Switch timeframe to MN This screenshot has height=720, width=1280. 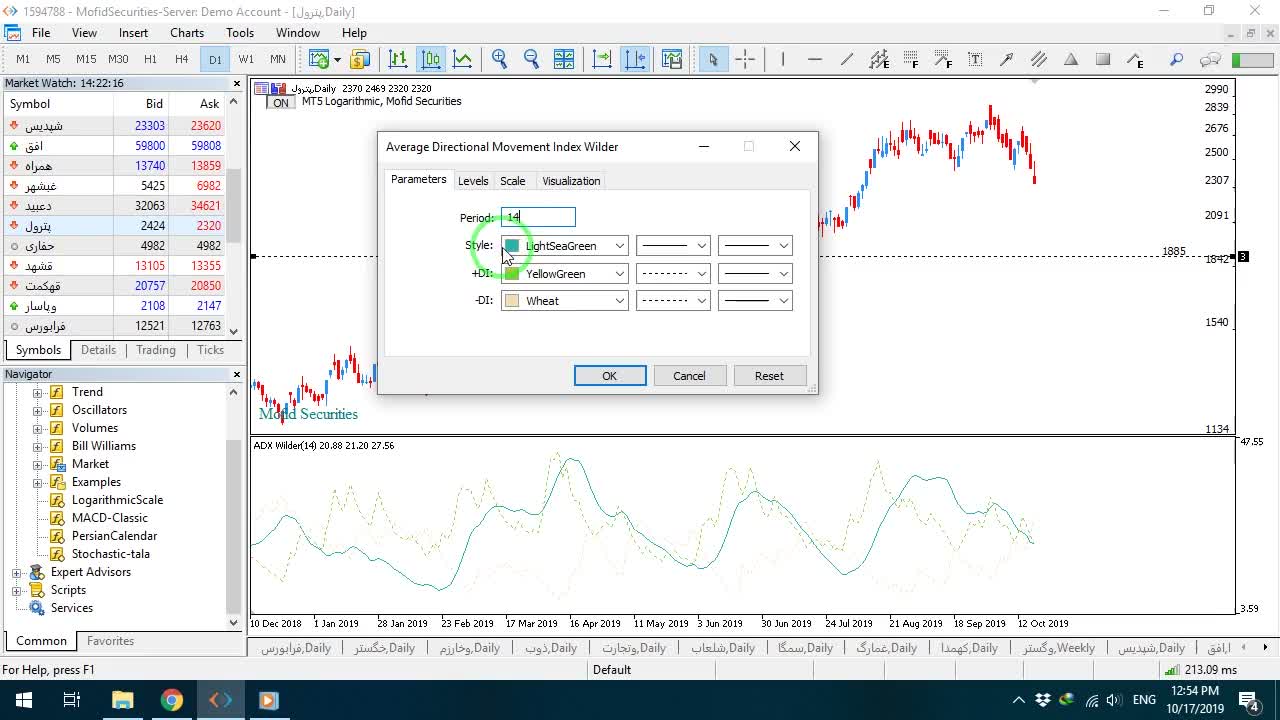[277, 59]
